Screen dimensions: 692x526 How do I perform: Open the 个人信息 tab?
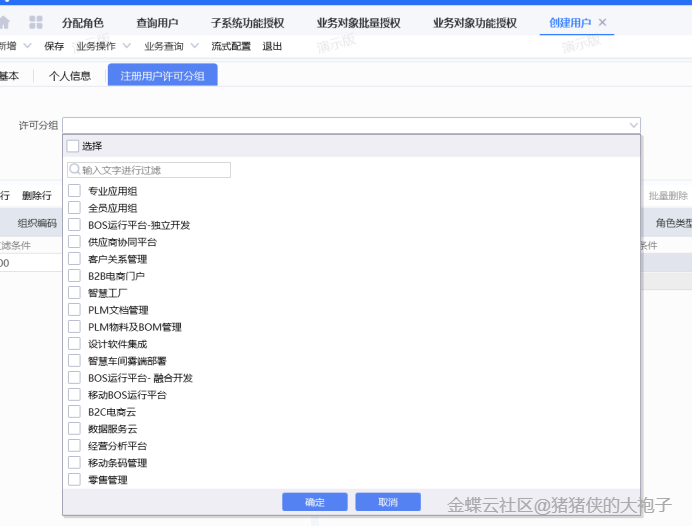pyautogui.click(x=70, y=75)
